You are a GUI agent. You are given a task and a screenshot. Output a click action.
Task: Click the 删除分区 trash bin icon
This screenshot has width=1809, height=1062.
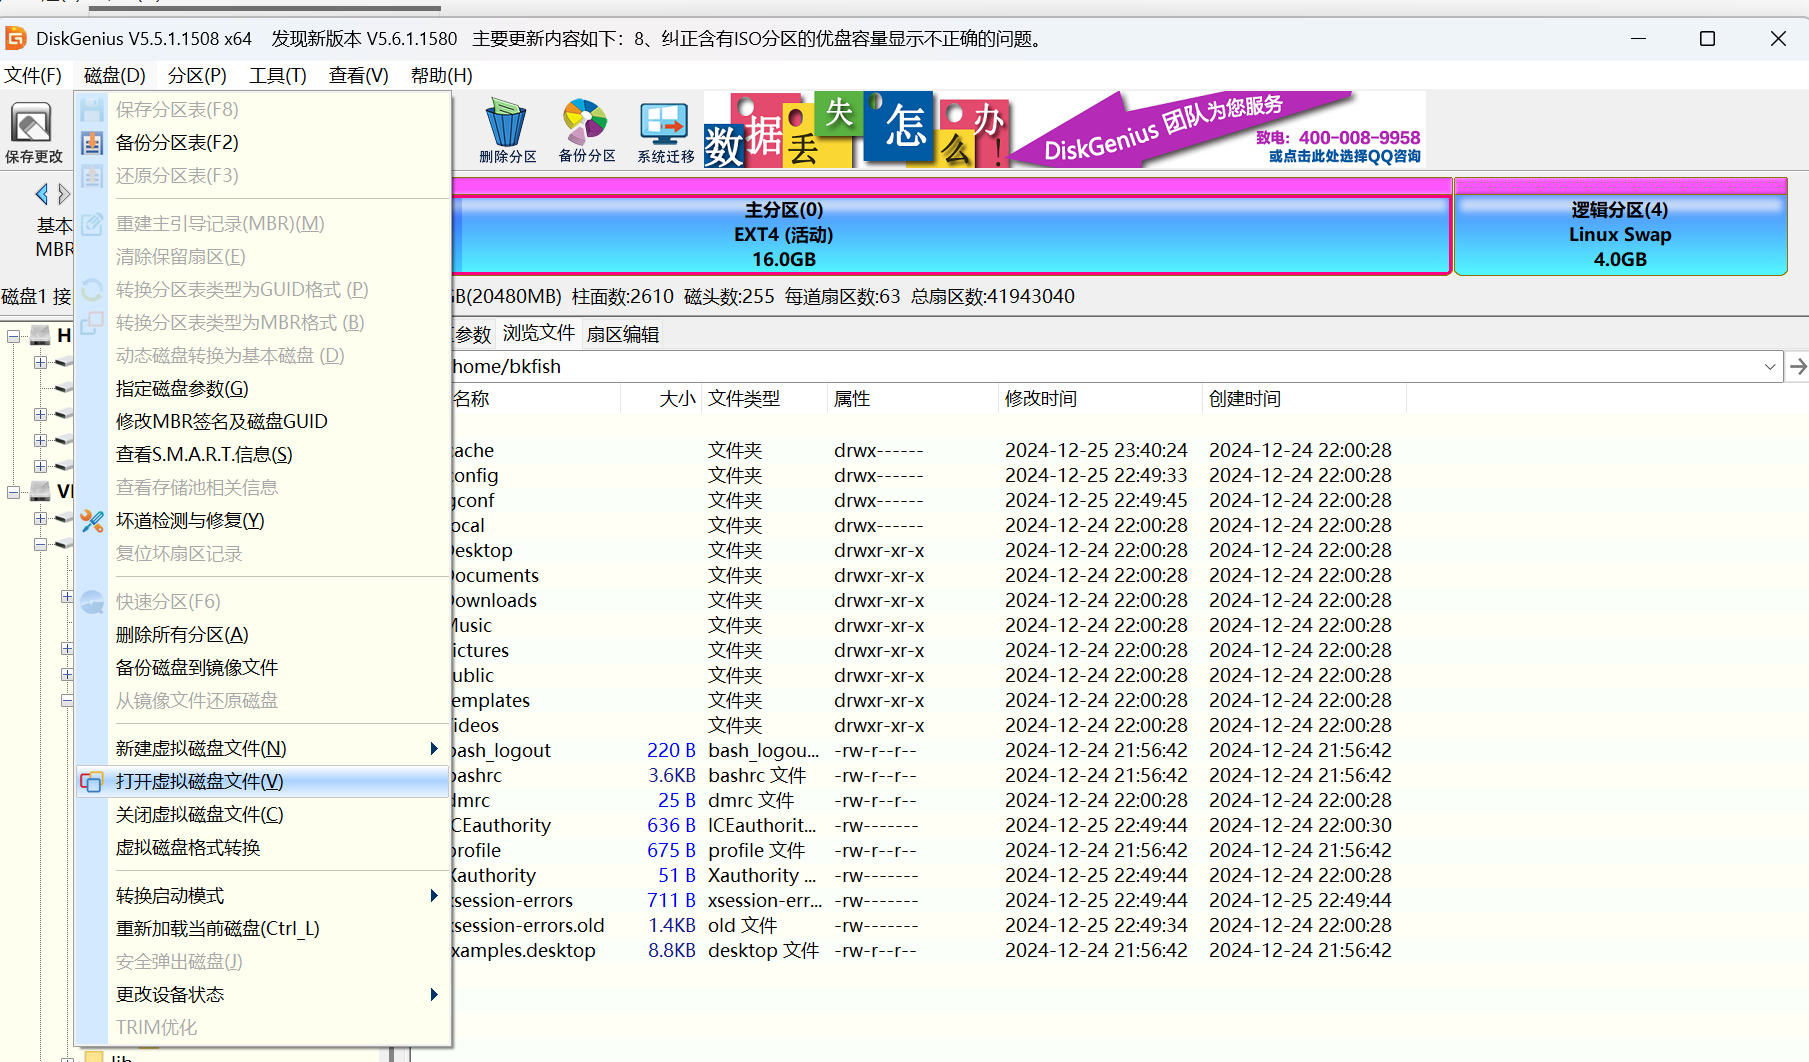point(507,131)
